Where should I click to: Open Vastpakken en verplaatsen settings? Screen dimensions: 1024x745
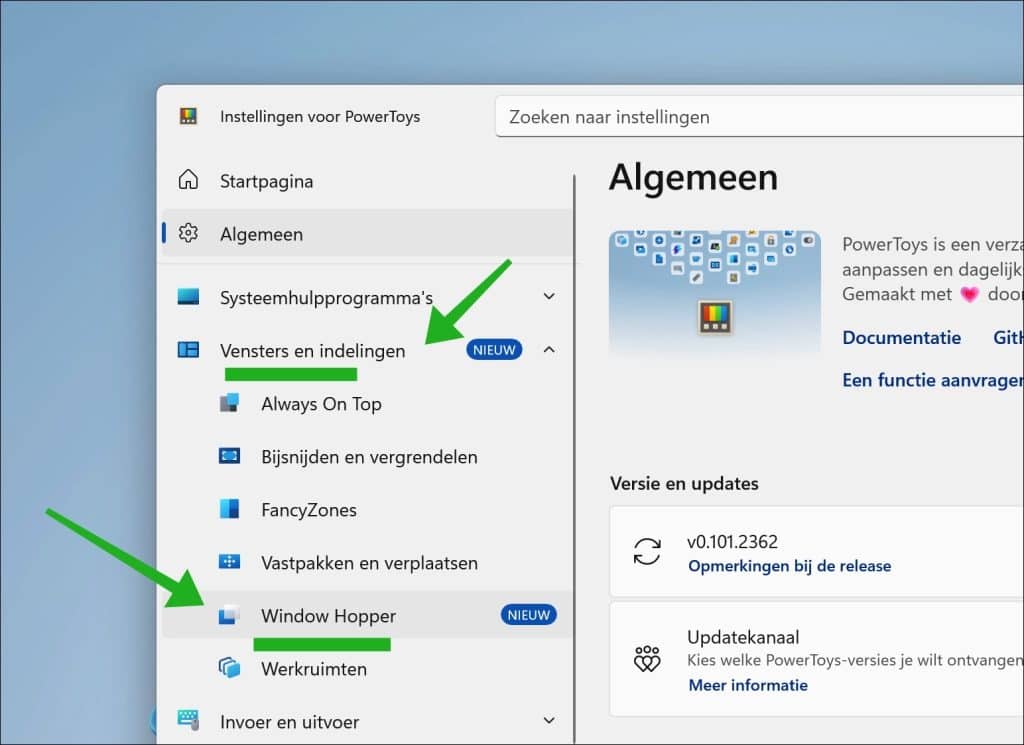(x=368, y=562)
